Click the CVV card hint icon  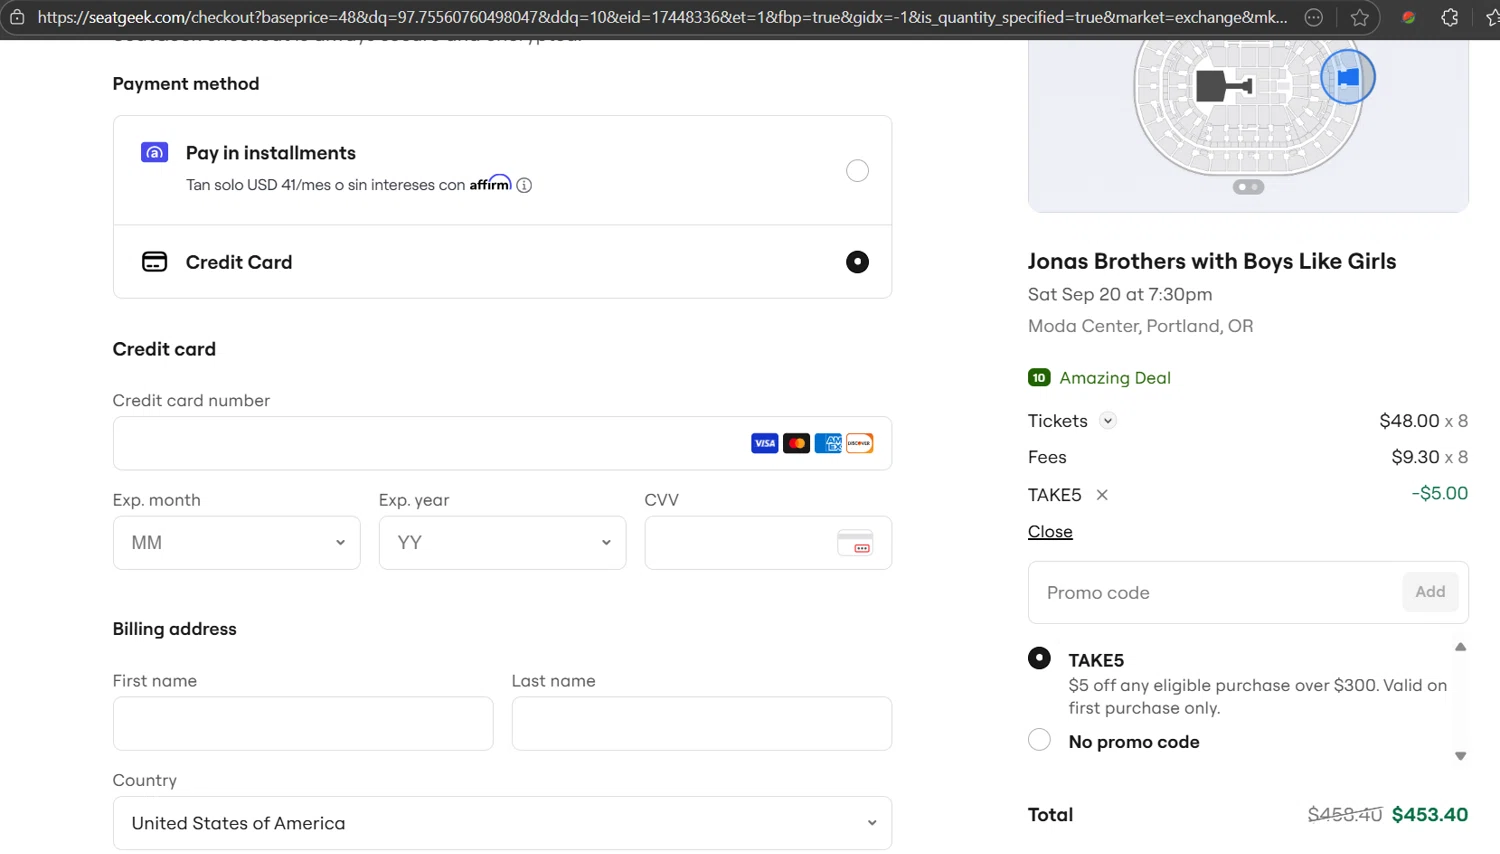[855, 543]
